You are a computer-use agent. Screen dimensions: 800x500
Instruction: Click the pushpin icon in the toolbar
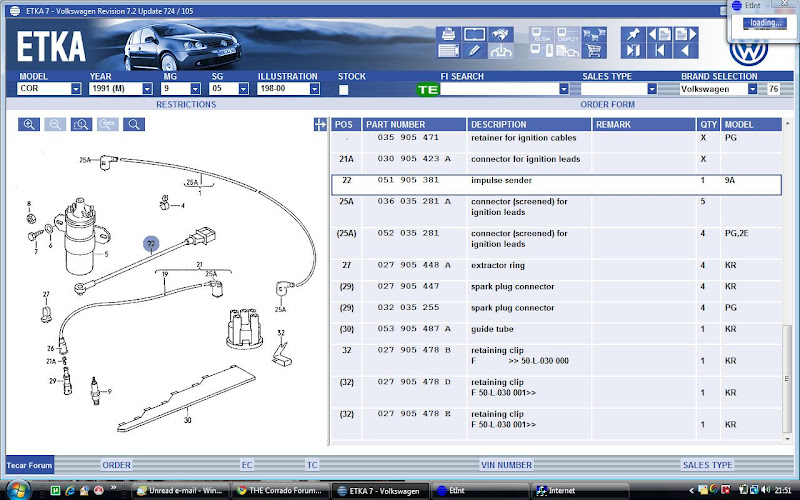click(x=633, y=33)
